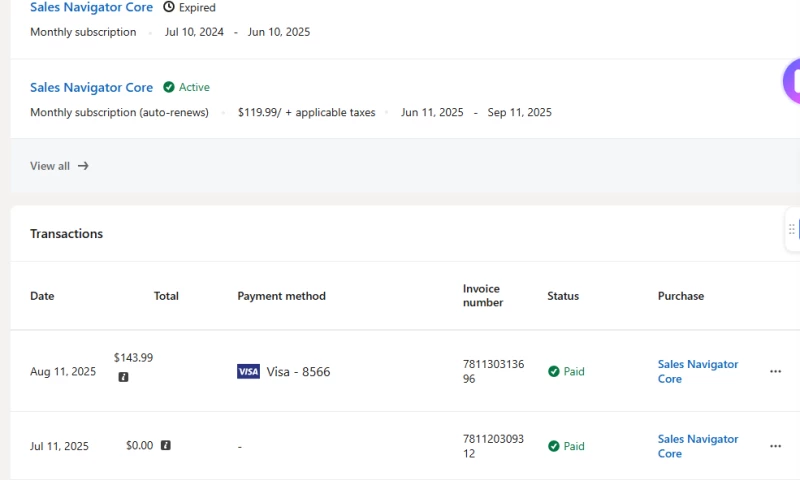Viewport: 800px width, 480px height.
Task: Click the Status column header
Action: coord(563,296)
